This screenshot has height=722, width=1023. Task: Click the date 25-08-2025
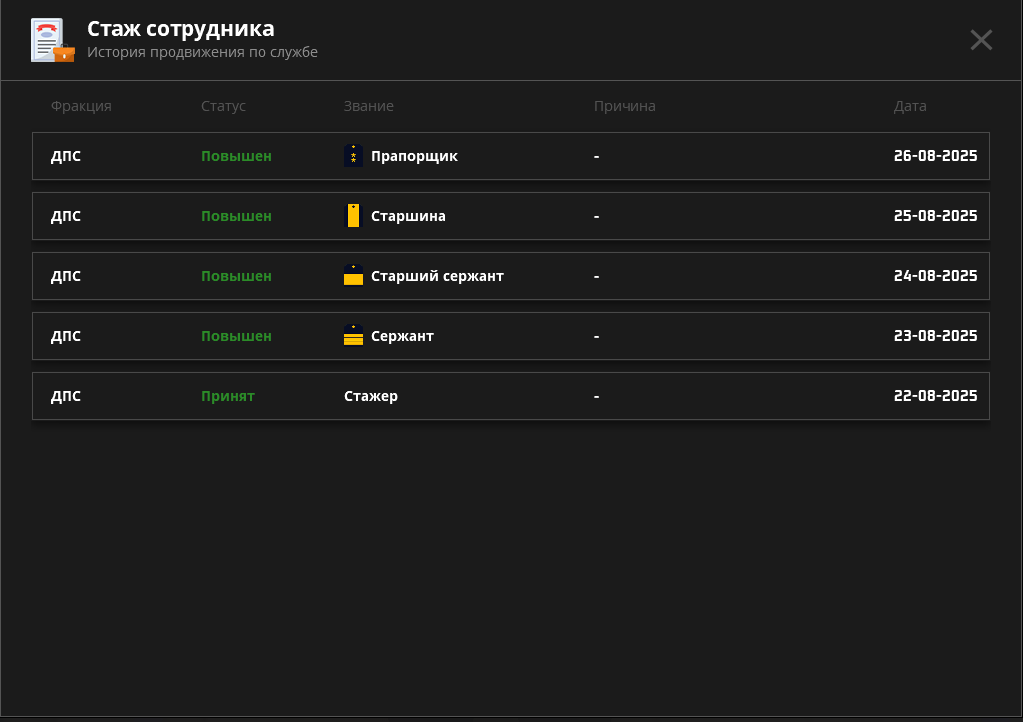tap(935, 216)
